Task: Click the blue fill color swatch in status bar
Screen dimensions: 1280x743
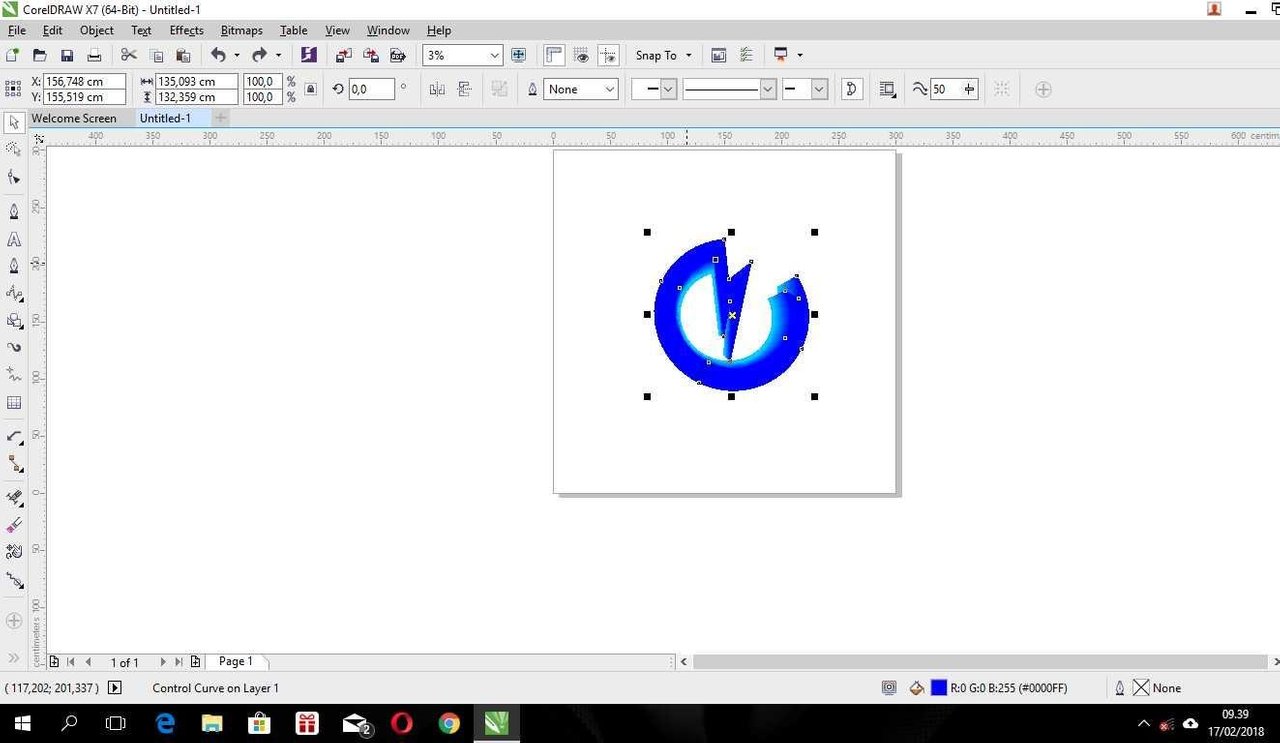Action: pyautogui.click(x=939, y=688)
